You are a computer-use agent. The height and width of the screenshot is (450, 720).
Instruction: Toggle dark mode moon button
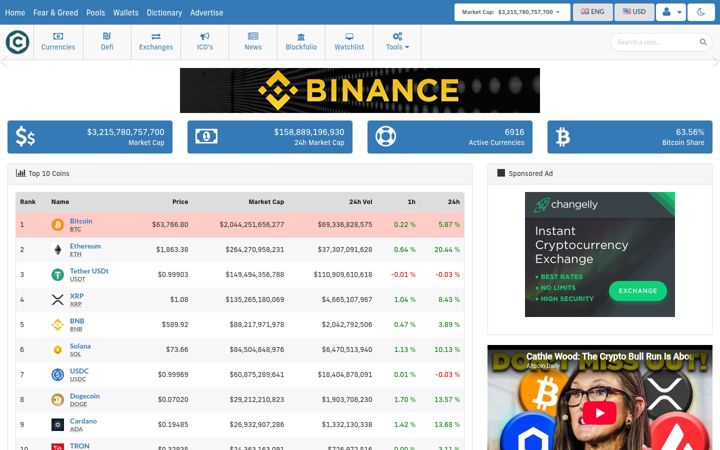(x=701, y=12)
